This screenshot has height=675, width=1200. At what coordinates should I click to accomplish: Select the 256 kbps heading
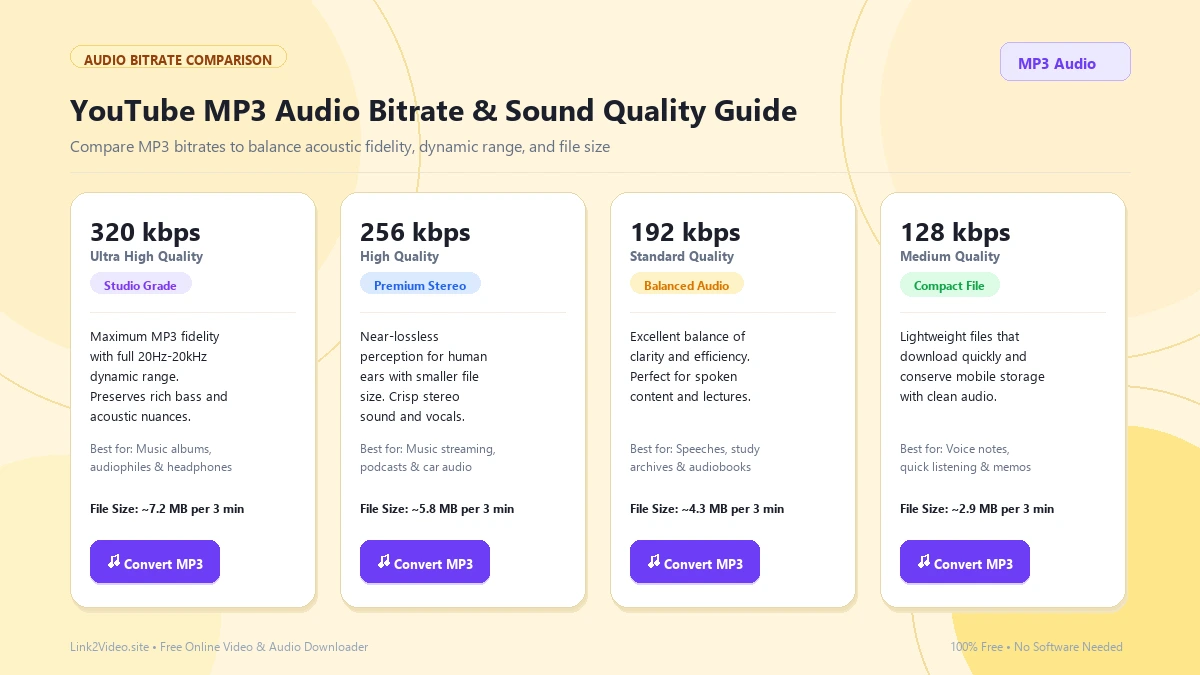tap(415, 232)
